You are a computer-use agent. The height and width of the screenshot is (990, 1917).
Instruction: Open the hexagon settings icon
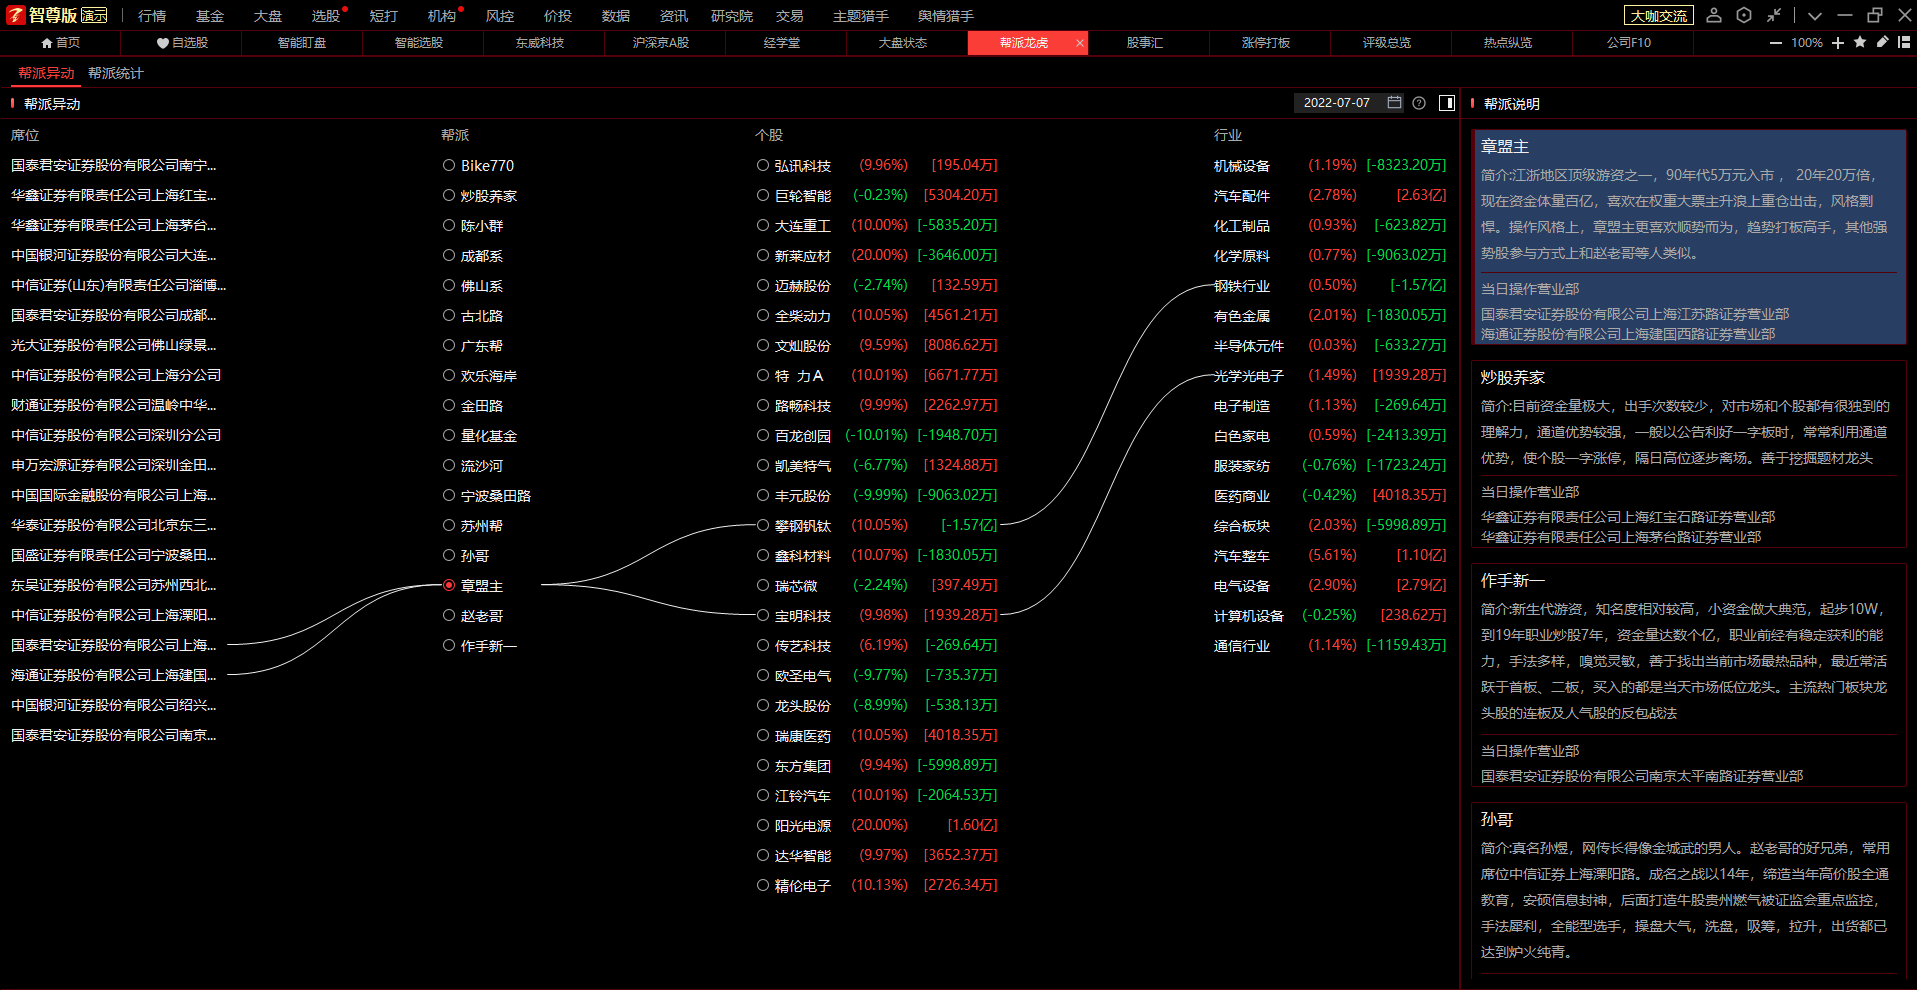pyautogui.click(x=1744, y=15)
